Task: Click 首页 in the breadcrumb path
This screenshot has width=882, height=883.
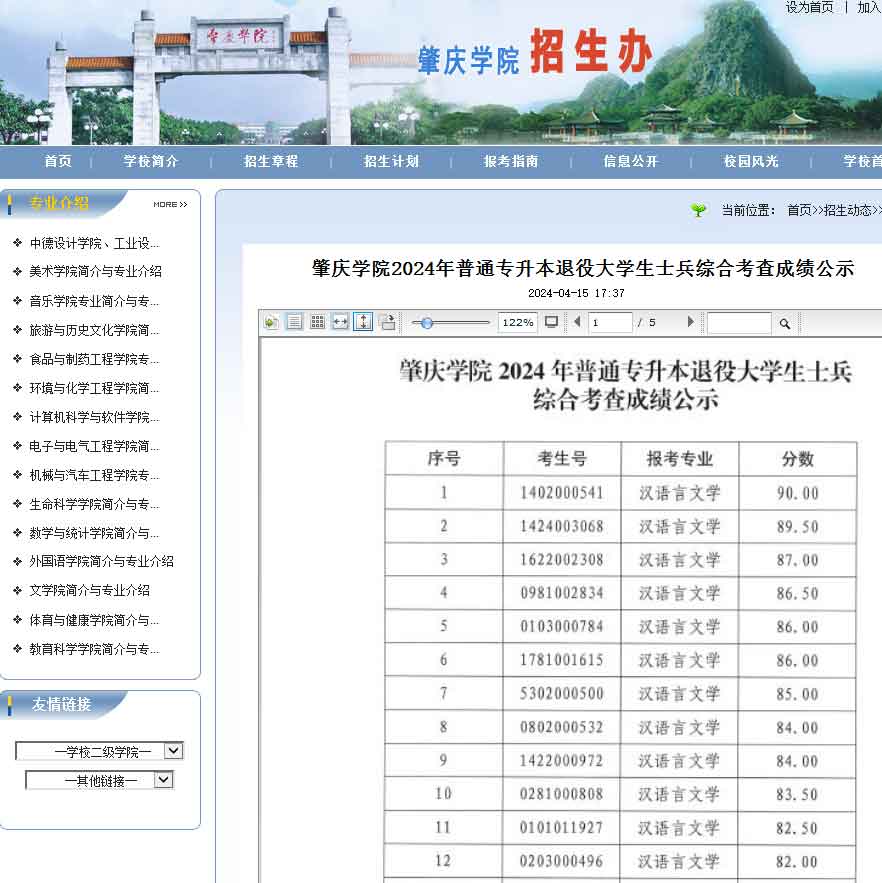Action: [799, 211]
